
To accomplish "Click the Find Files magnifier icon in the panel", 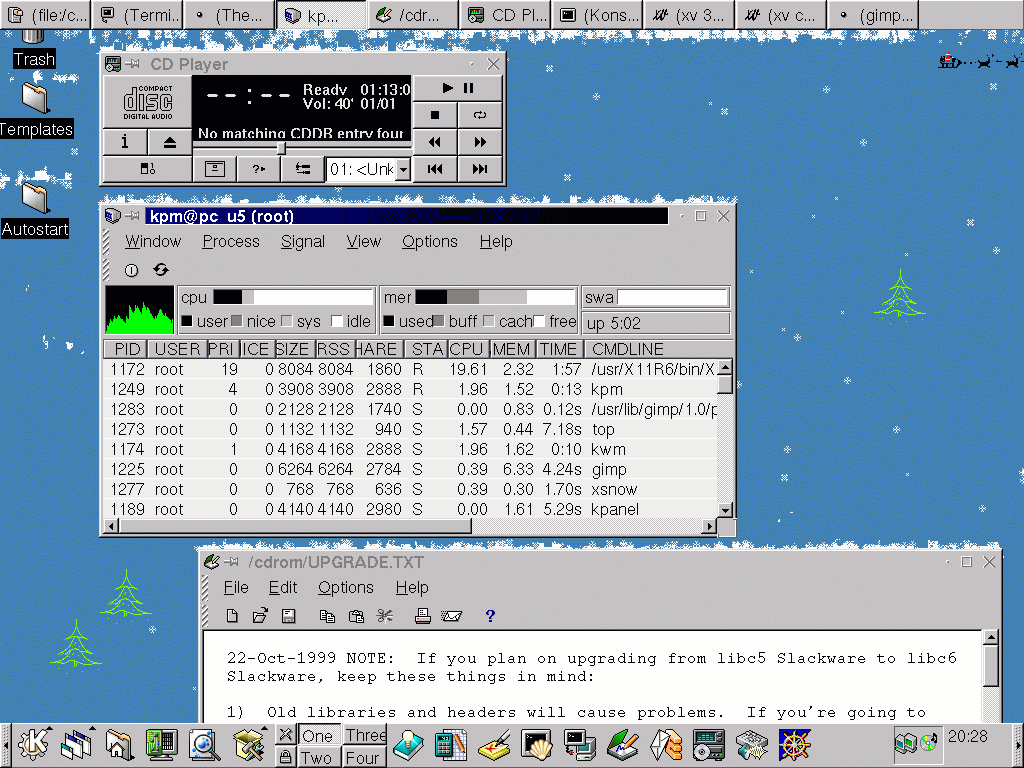I will click(204, 745).
